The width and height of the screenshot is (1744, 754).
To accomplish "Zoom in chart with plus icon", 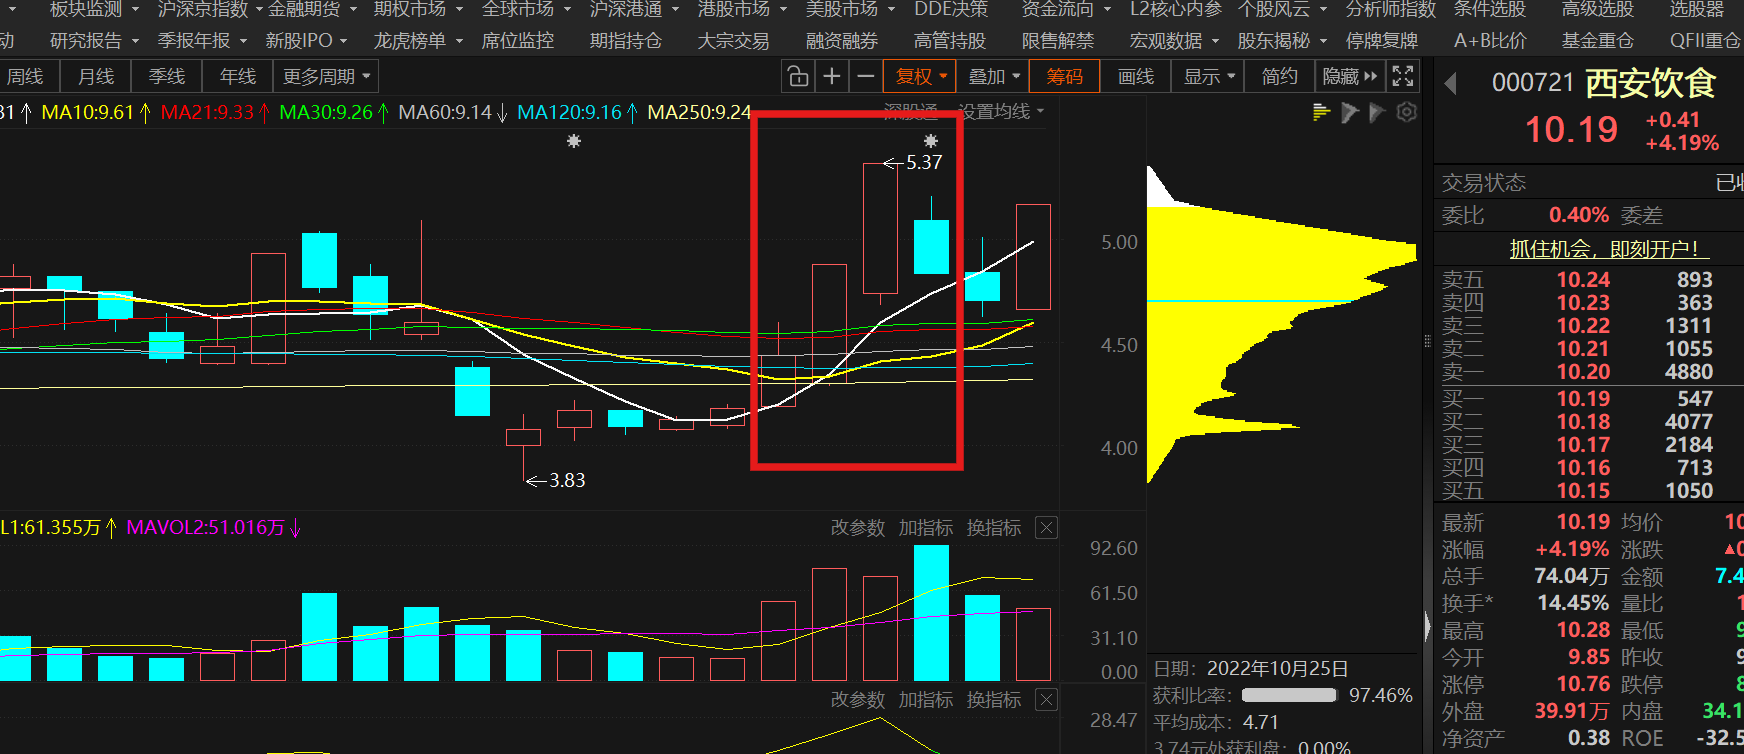I will point(831,76).
